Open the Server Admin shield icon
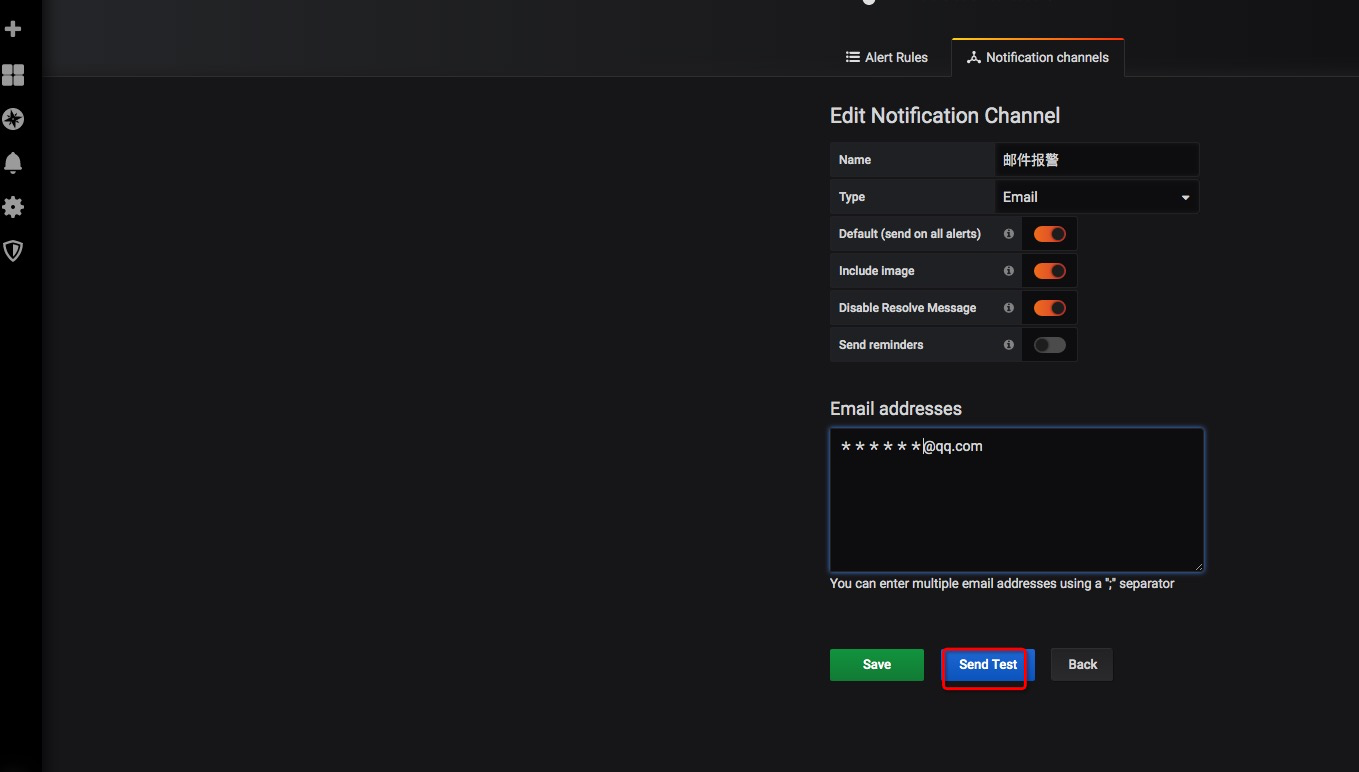1359x772 pixels. [x=13, y=251]
